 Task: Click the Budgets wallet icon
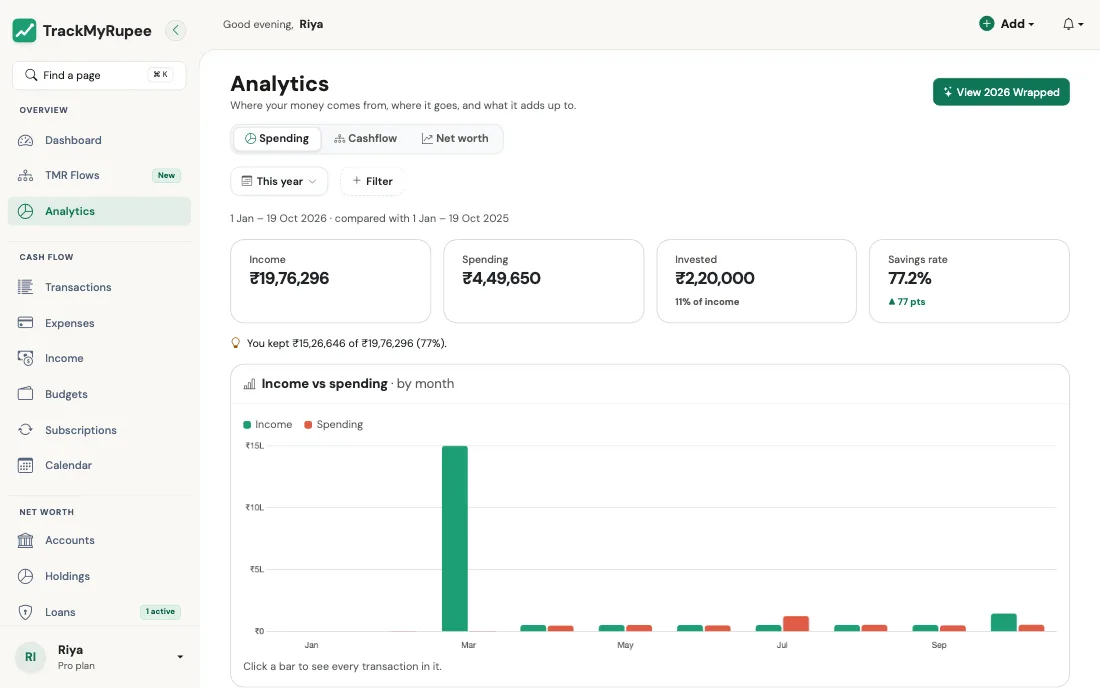(25, 393)
